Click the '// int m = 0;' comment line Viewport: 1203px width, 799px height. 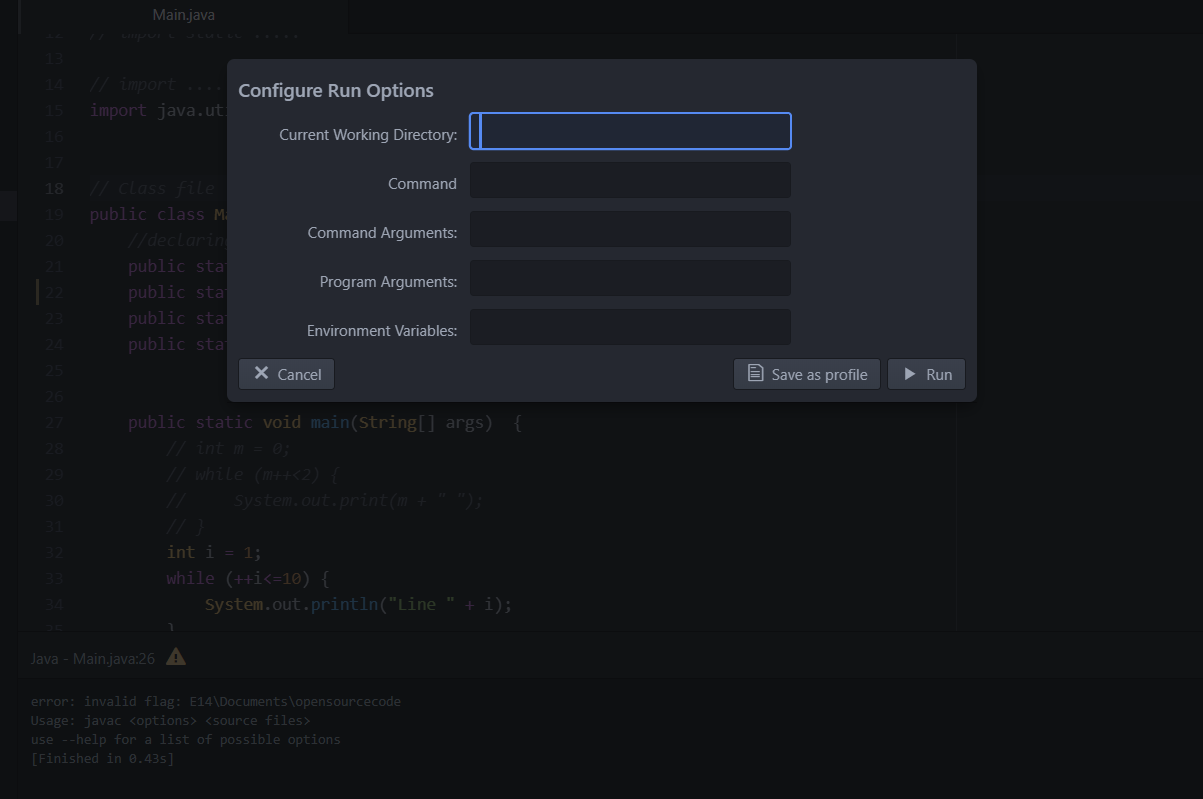(x=229, y=448)
